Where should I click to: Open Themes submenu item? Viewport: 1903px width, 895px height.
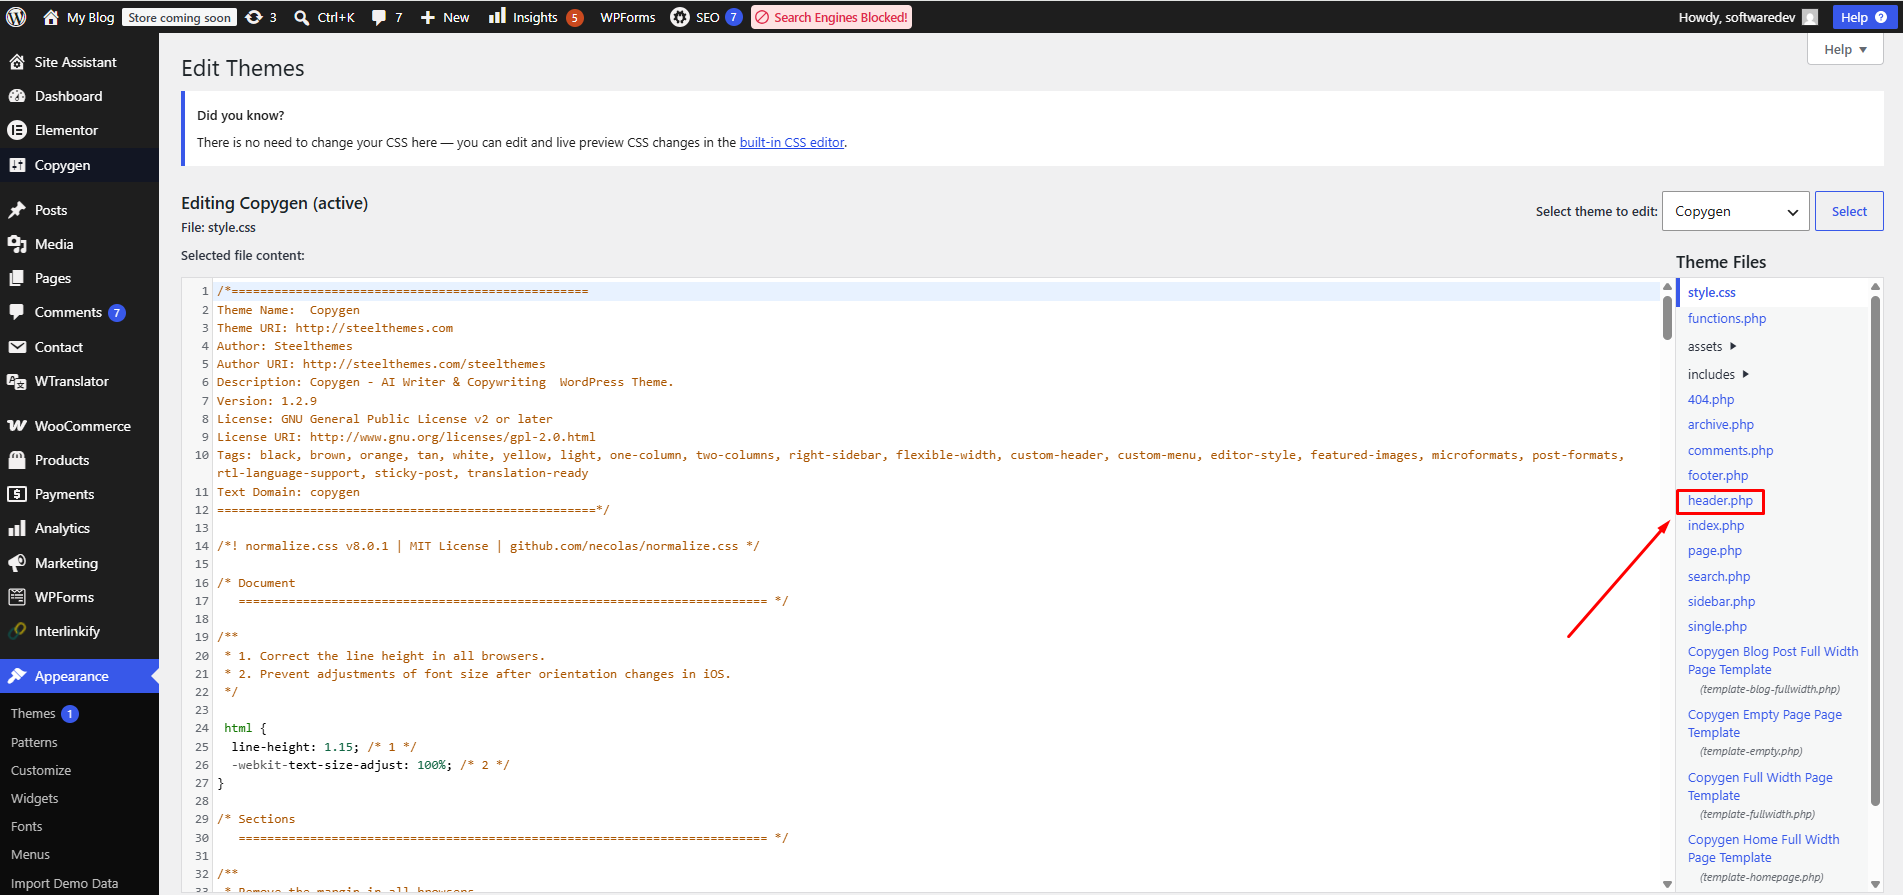tap(33, 713)
